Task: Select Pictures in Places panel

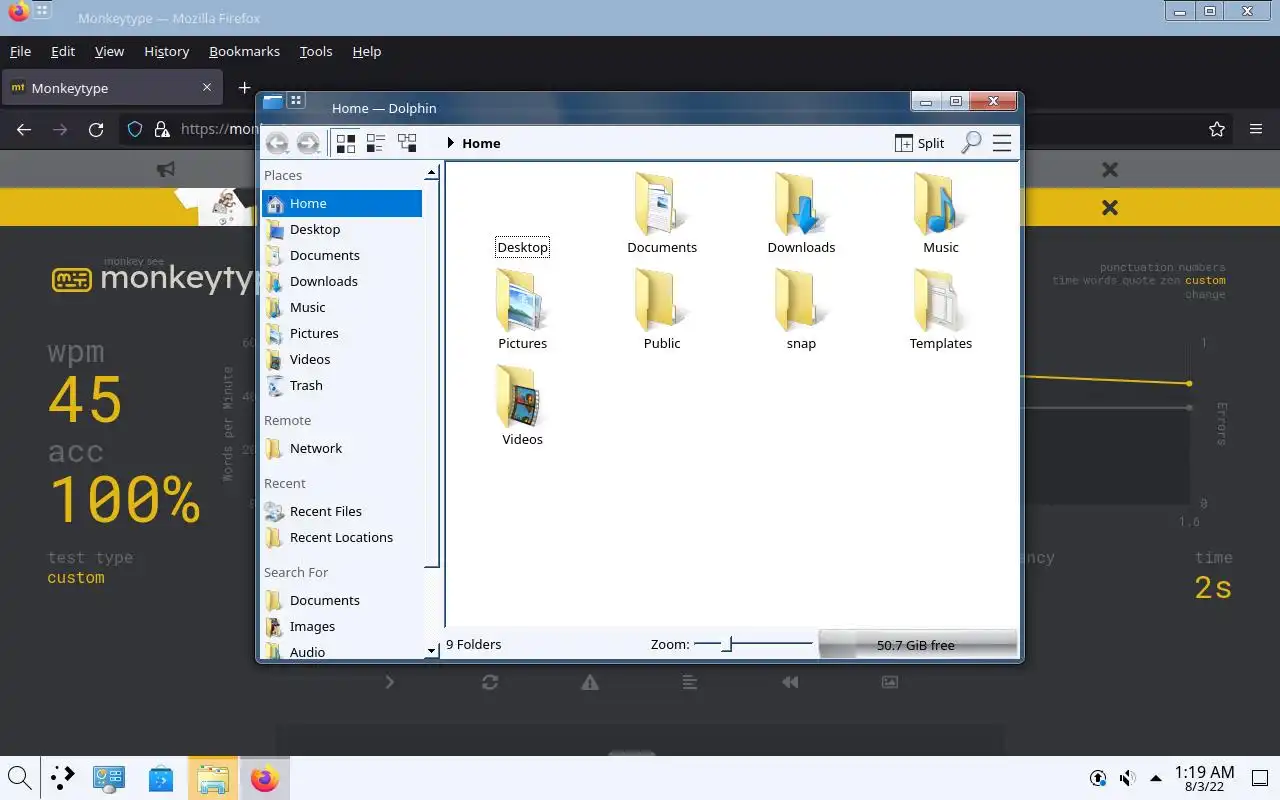Action: [342, 333]
